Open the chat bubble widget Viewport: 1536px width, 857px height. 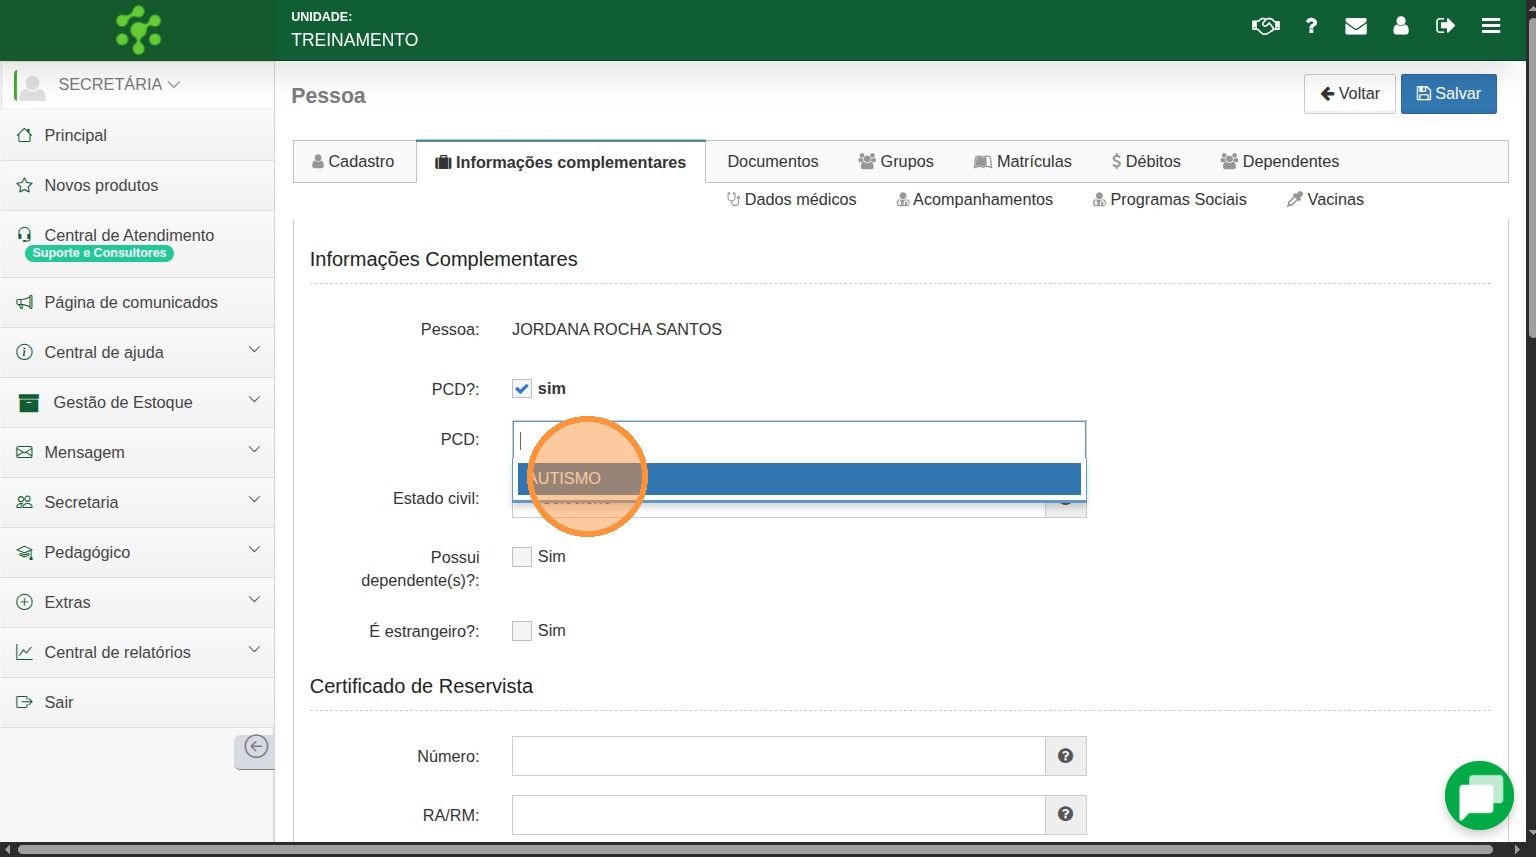1479,796
